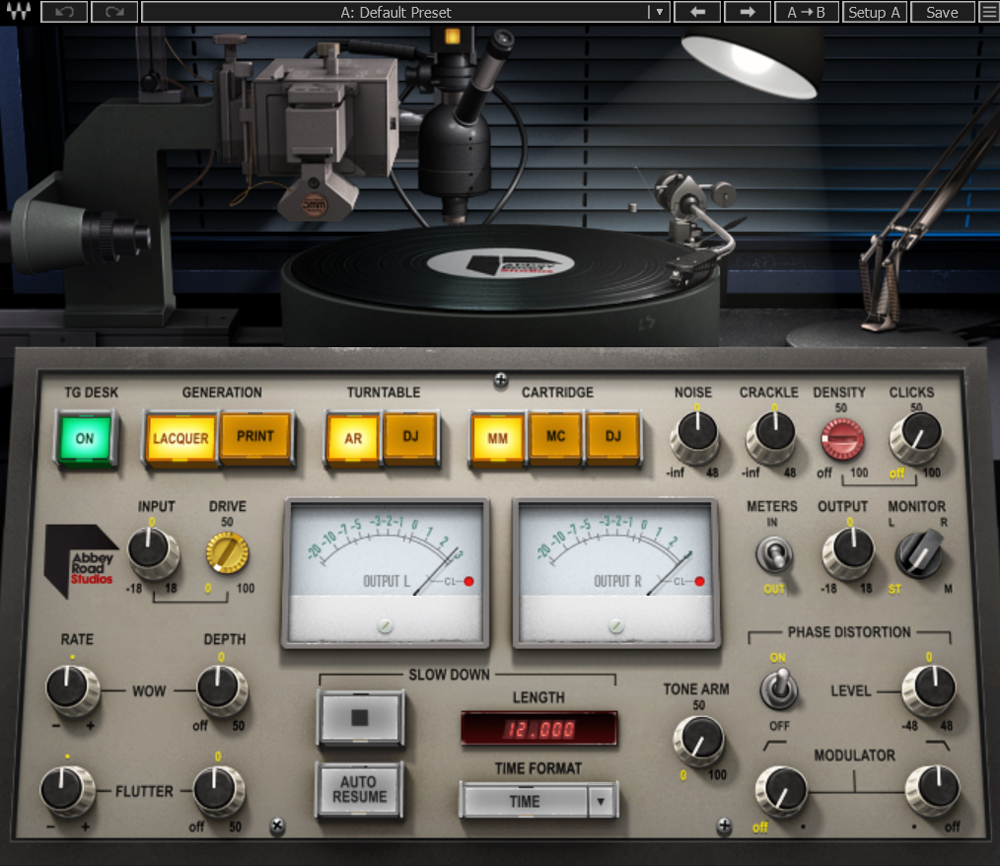The width and height of the screenshot is (1000, 866).
Task: Select the MC cartridge button
Action: click(555, 437)
